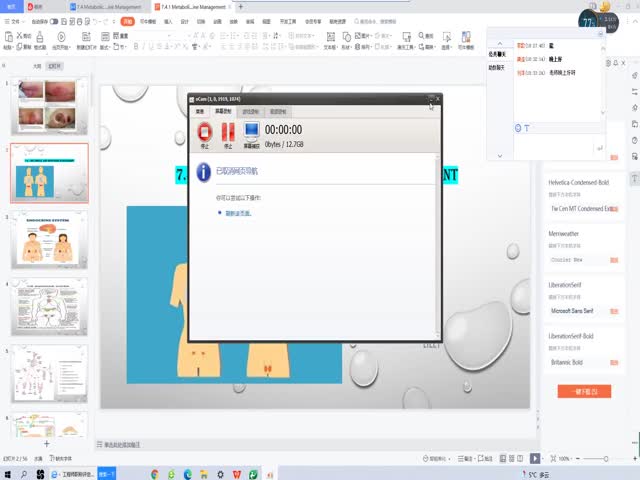Switch to the second oCam tab
The image size is (640, 480).
point(224,112)
